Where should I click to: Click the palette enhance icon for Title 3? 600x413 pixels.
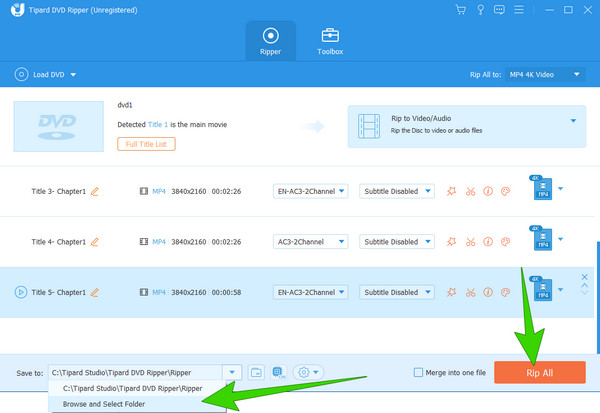tap(505, 191)
